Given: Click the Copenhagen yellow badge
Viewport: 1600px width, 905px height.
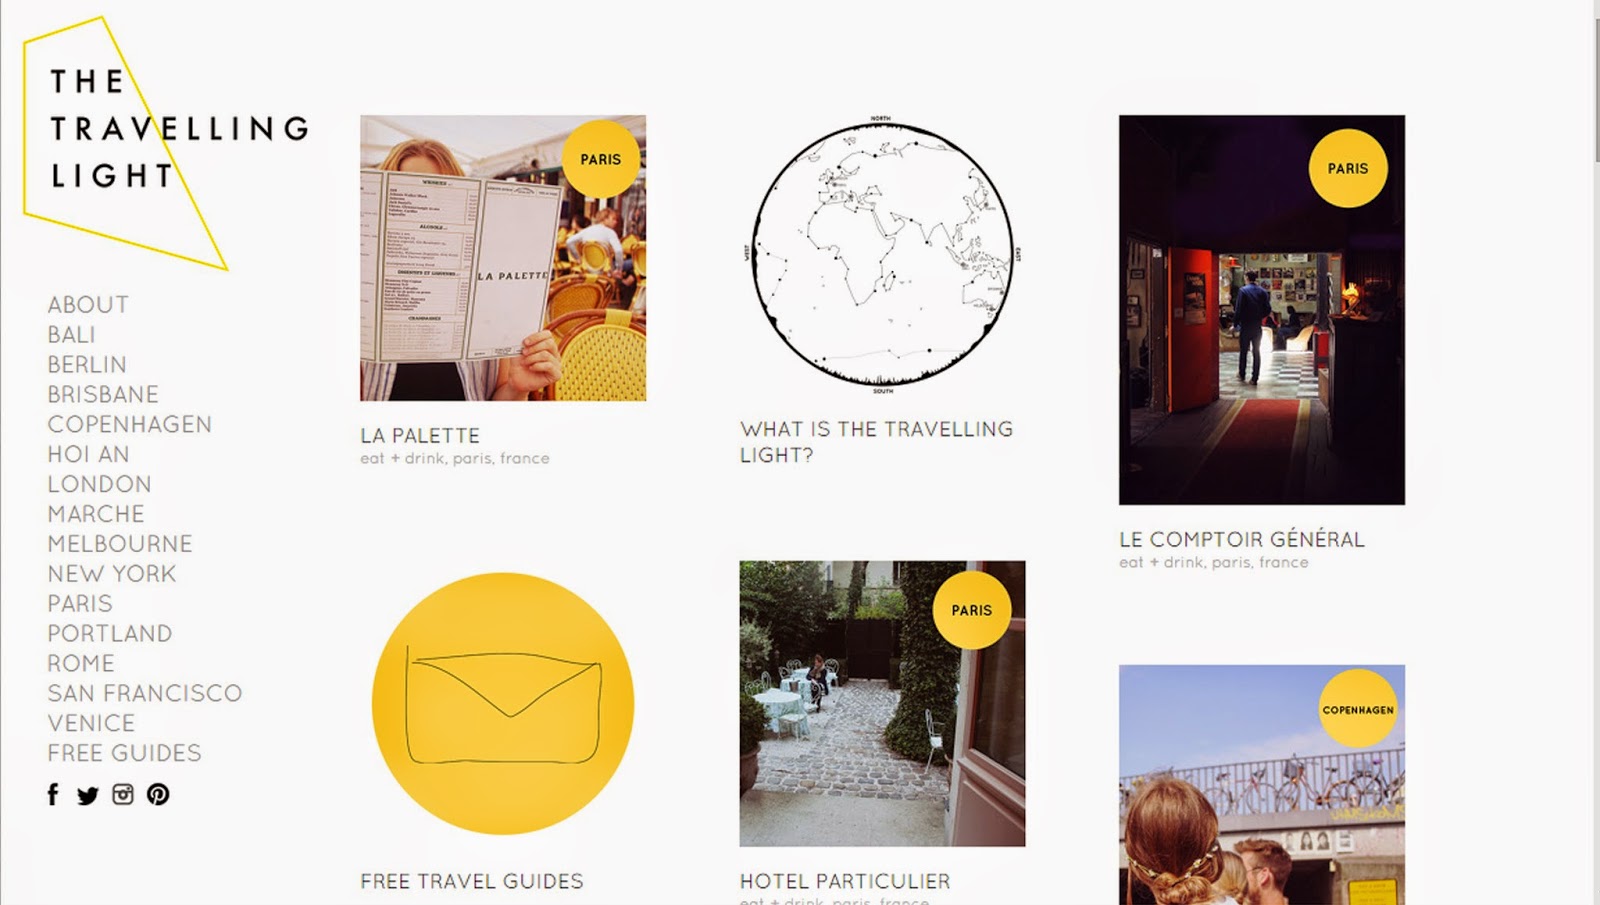Looking at the screenshot, I should coord(1358,709).
